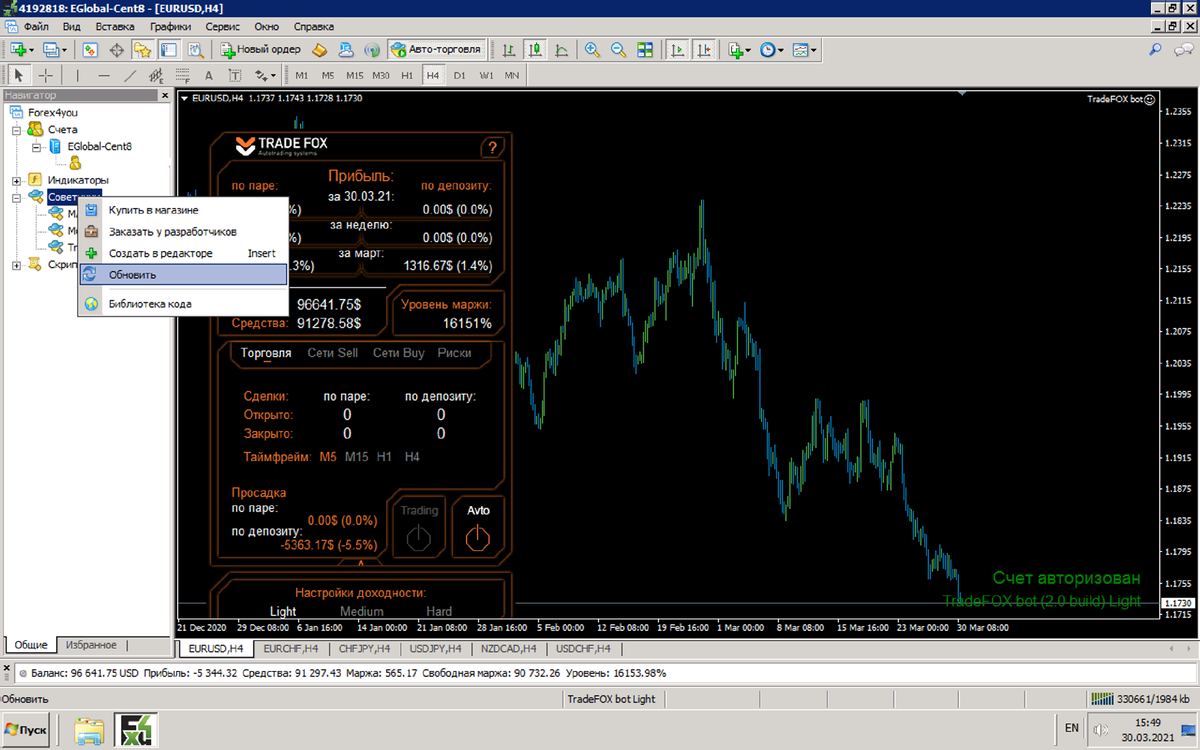This screenshot has width=1200, height=750.
Task: Show the Market Watch window icon
Action: coord(90,49)
